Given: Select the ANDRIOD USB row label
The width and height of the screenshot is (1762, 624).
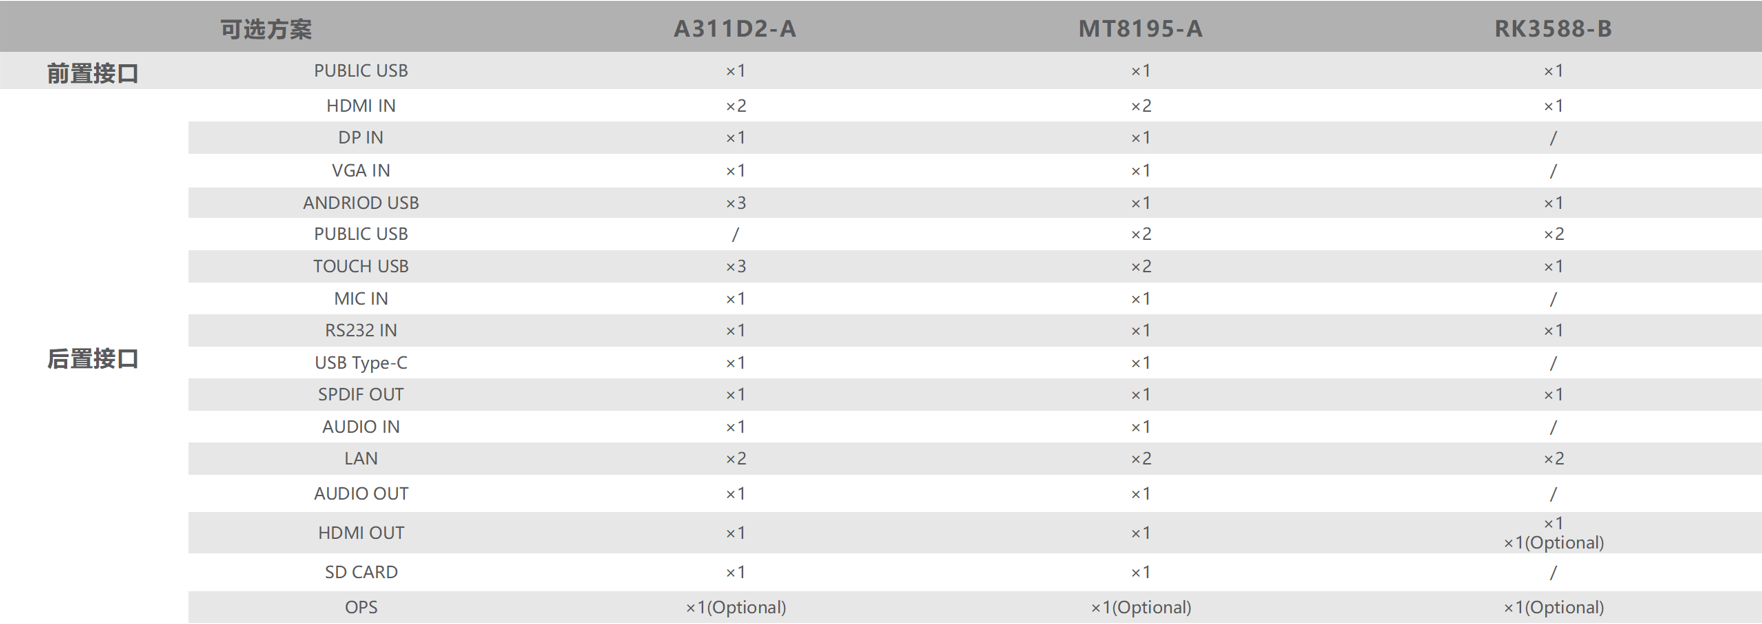Looking at the screenshot, I should click(x=361, y=203).
